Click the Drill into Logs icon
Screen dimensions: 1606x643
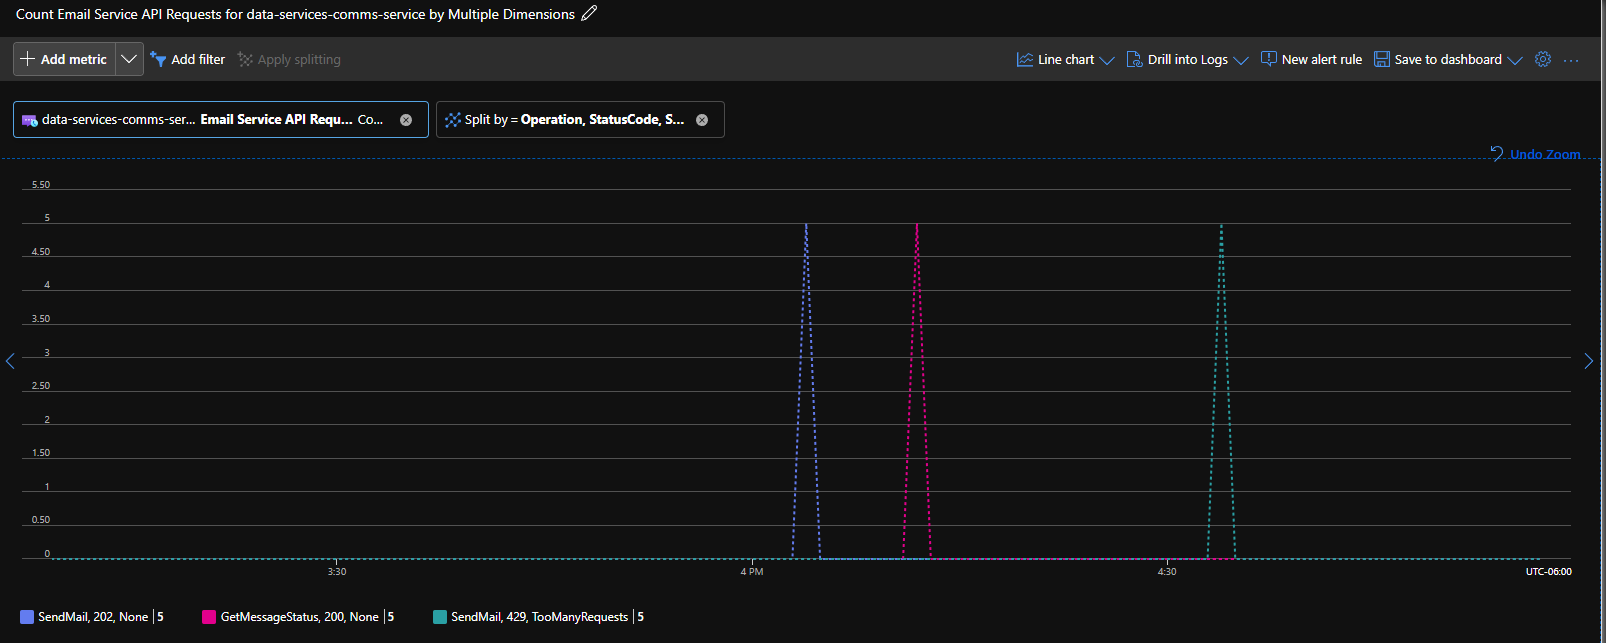[1134, 59]
